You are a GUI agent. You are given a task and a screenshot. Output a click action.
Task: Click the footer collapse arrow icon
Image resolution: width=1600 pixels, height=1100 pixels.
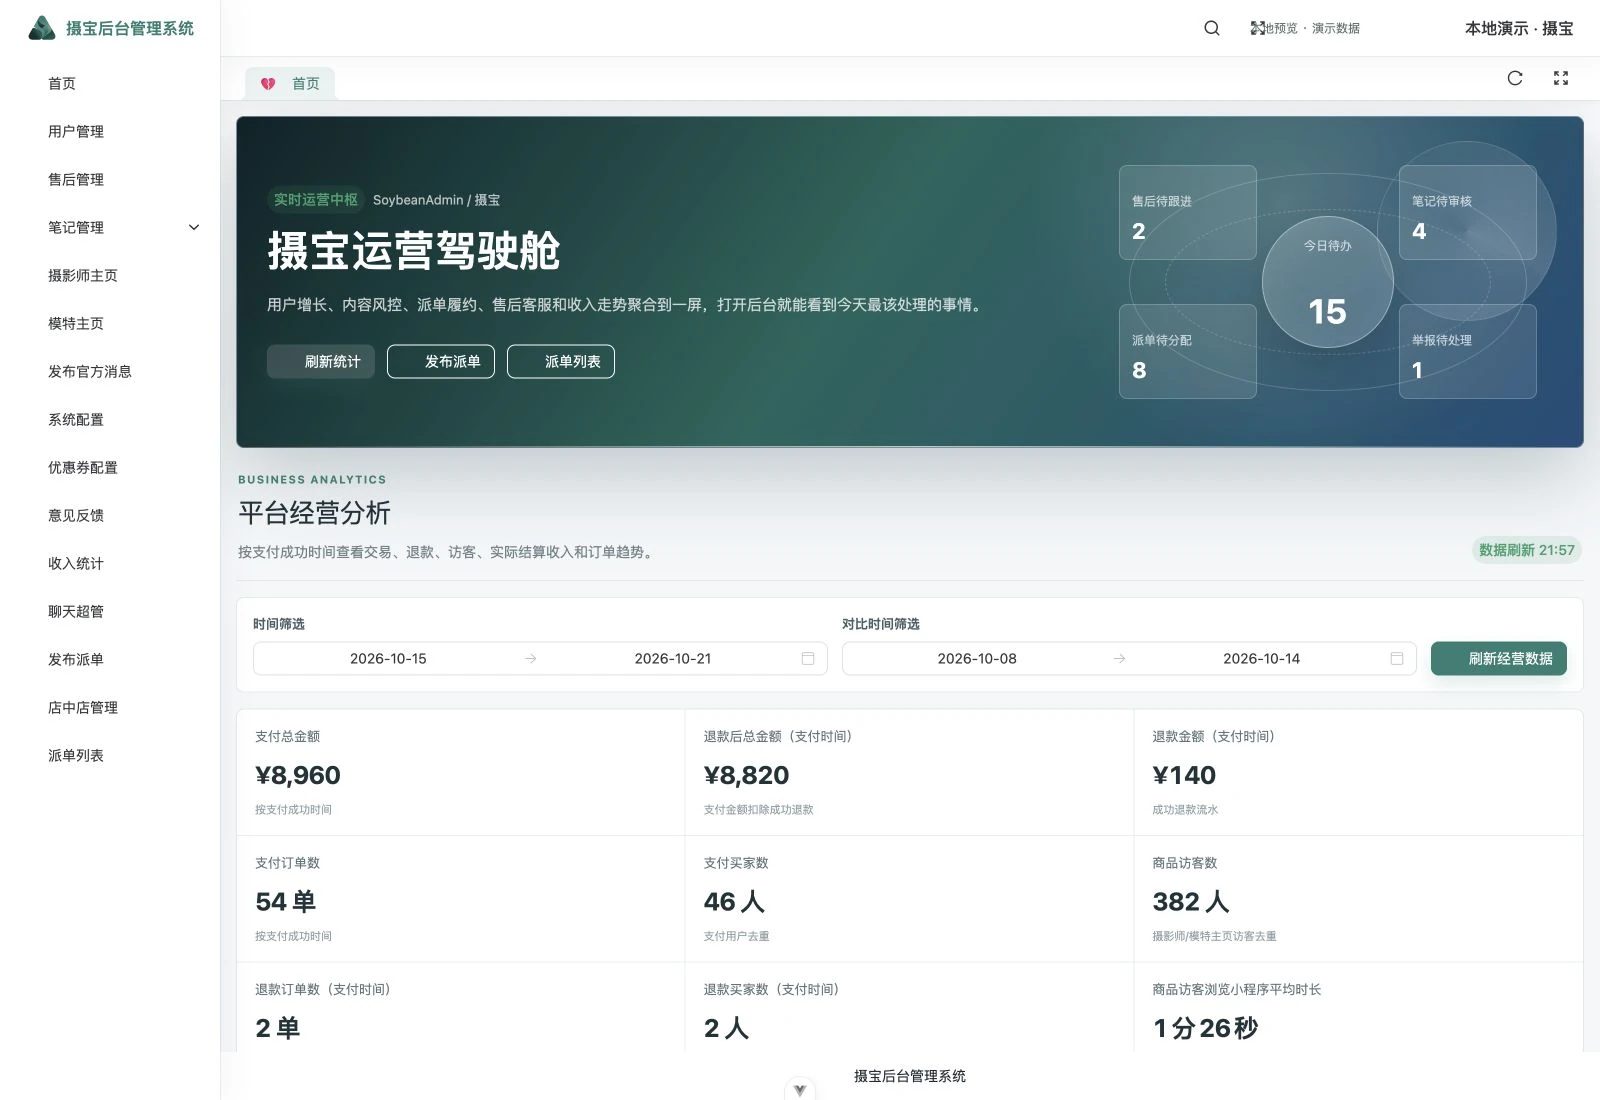coord(800,1090)
